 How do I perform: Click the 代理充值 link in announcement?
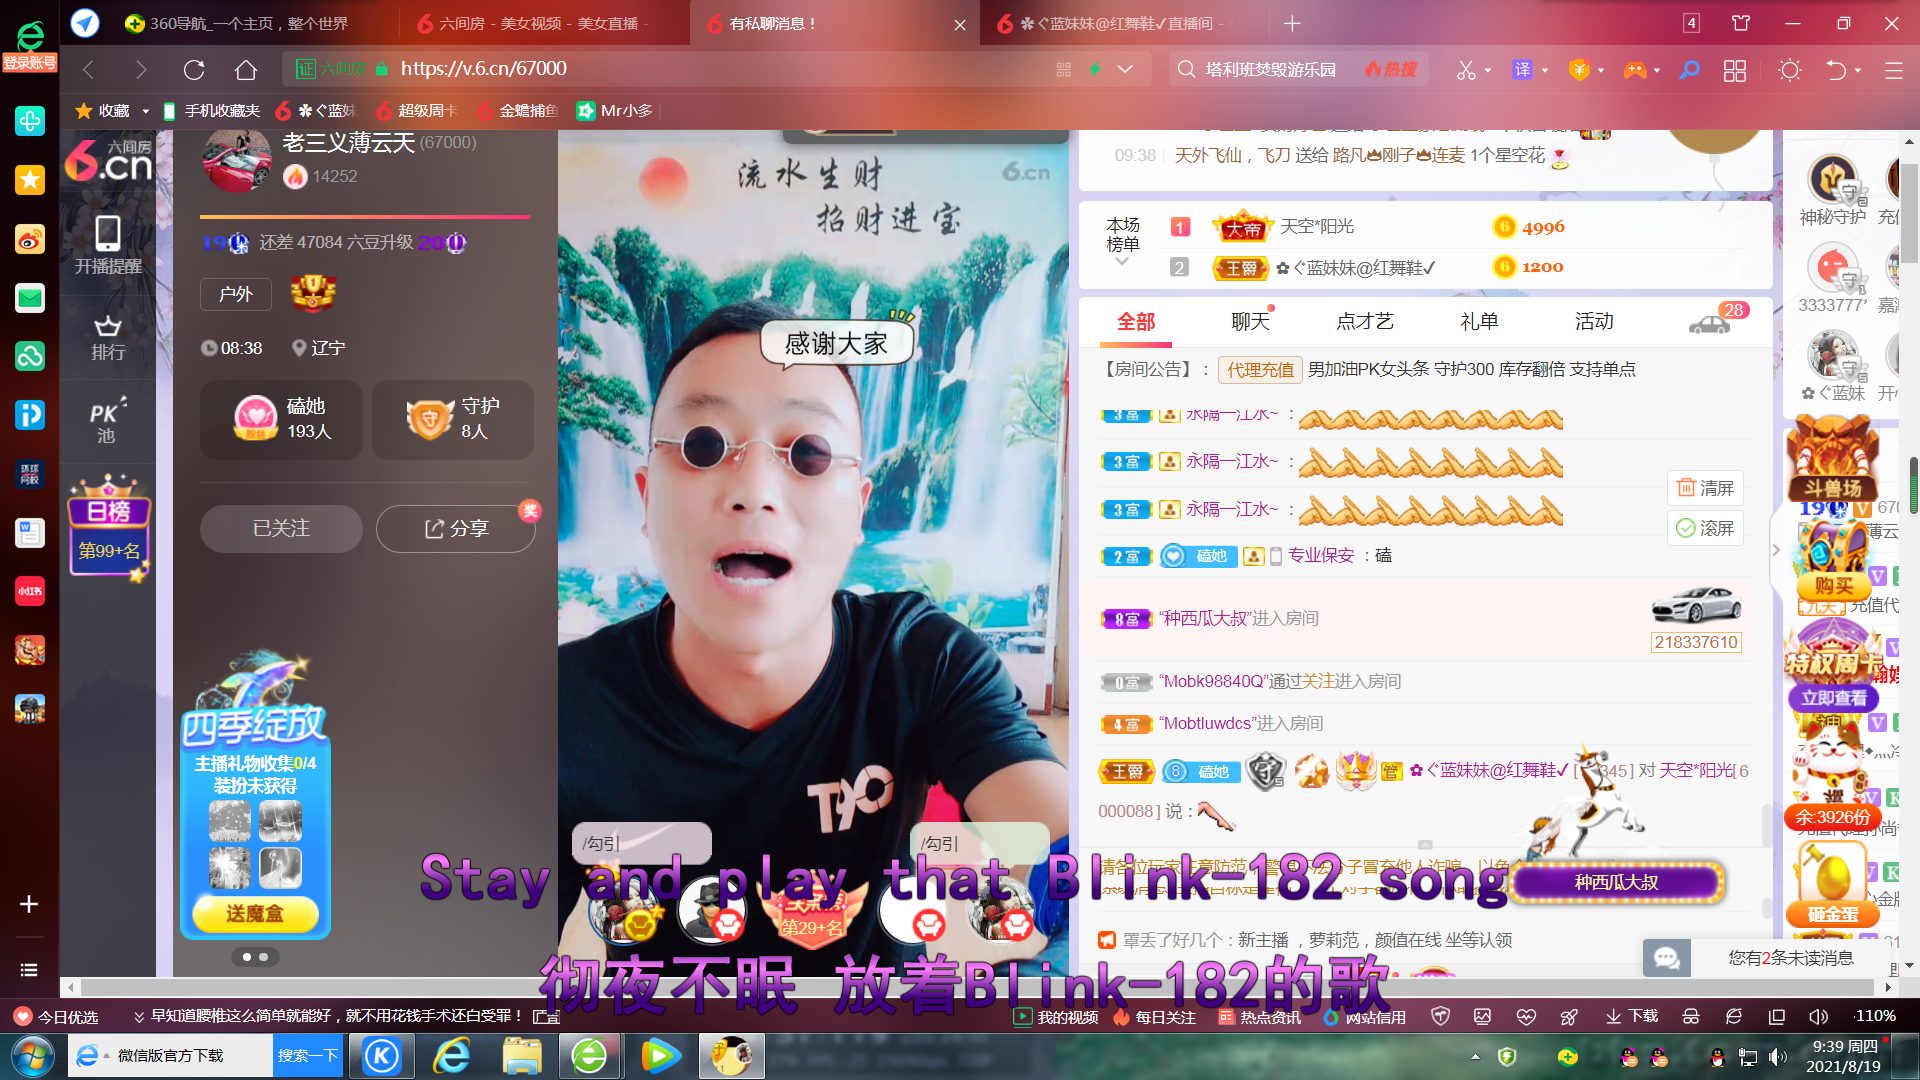coord(1260,370)
